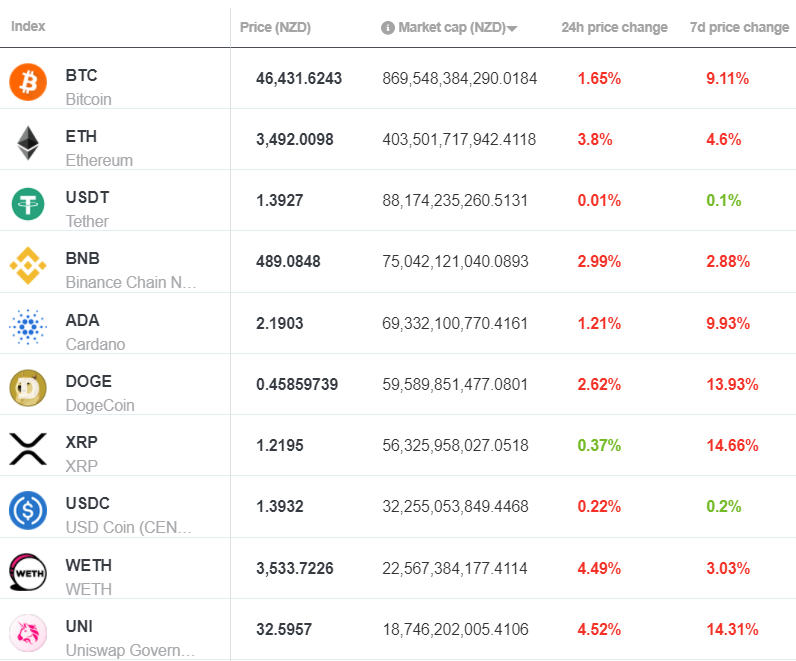
Task: Sort by Price (NZD) column header
Action: pyautogui.click(x=275, y=27)
